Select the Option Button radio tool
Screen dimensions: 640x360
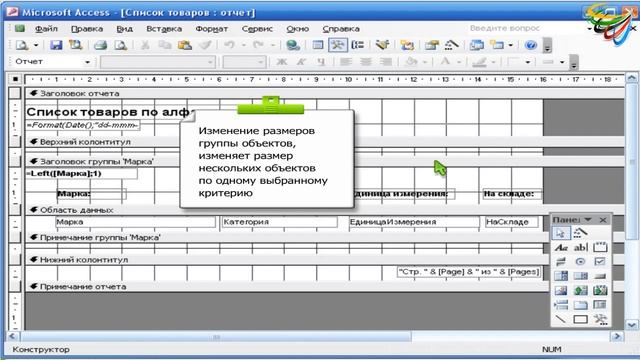(580, 262)
